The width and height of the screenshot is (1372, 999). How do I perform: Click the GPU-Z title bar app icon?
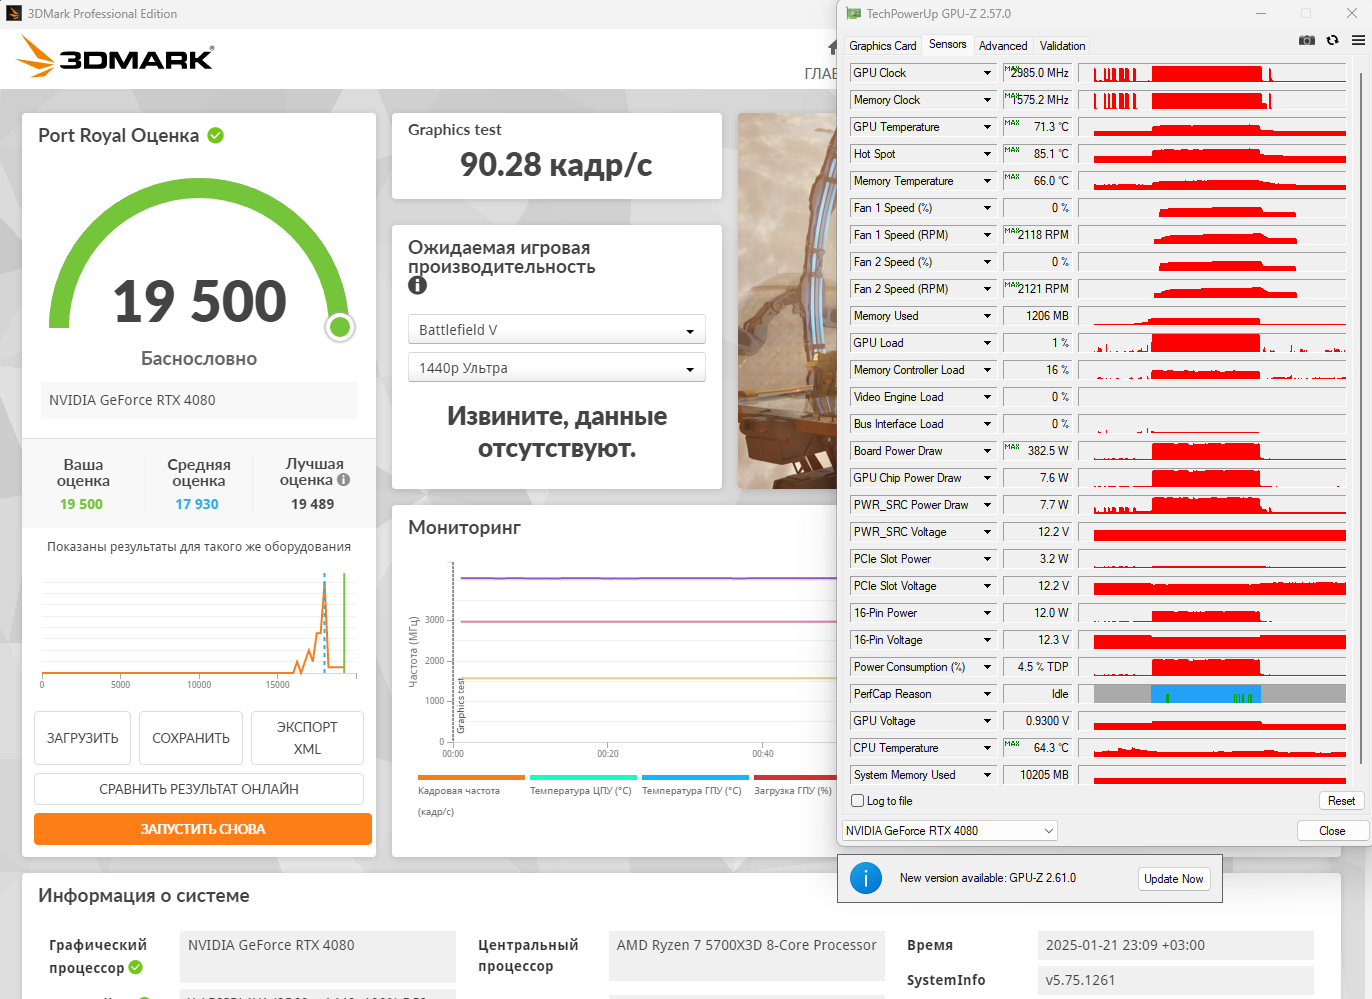click(x=853, y=14)
